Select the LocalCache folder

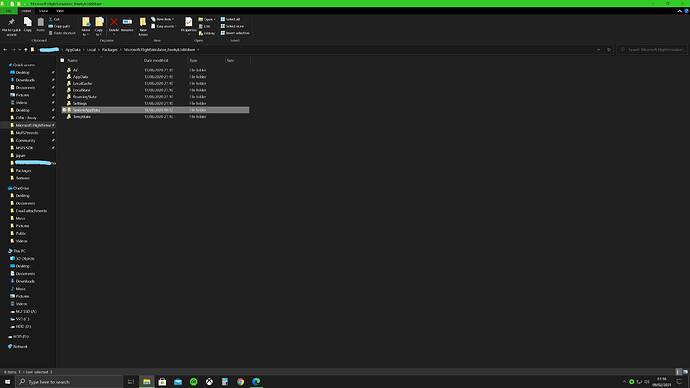(83, 83)
